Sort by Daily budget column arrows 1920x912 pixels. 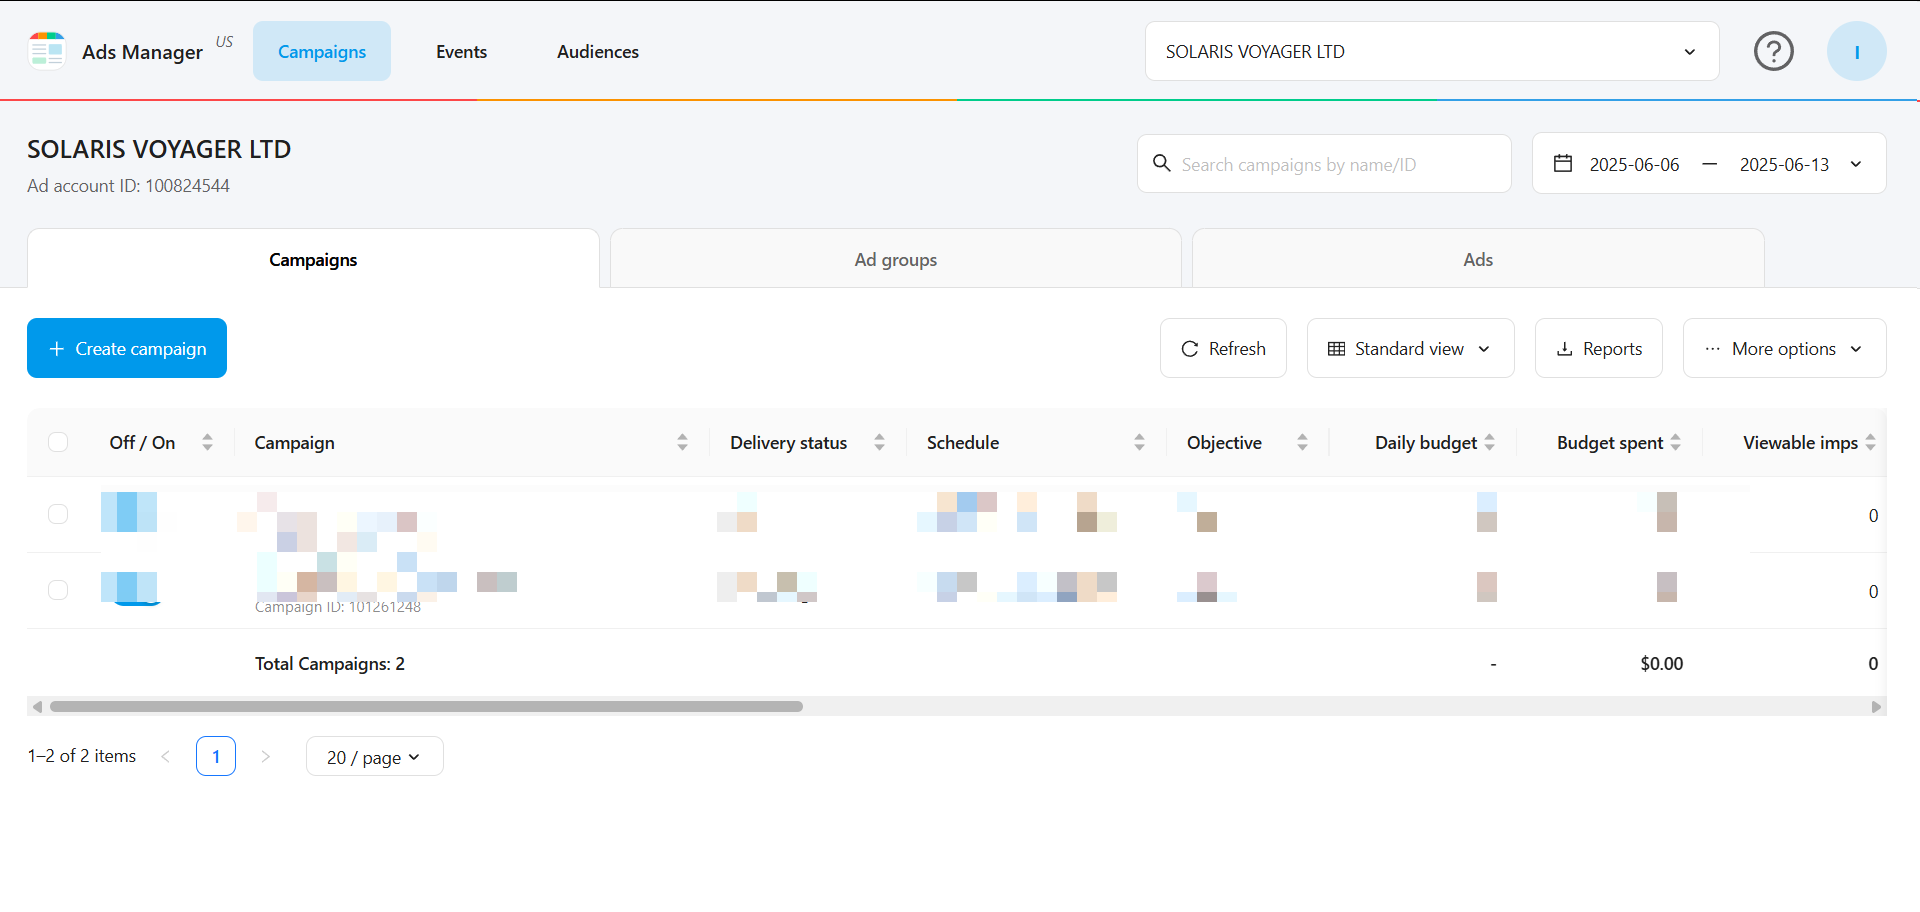[1489, 442]
